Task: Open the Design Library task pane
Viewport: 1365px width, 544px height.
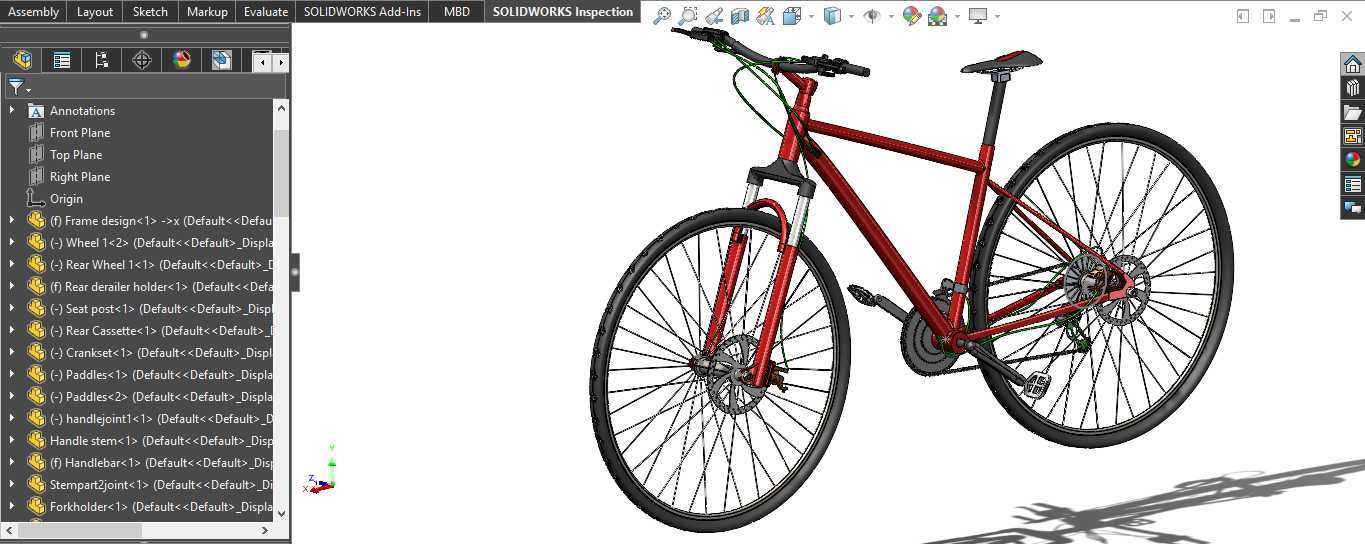Action: 1352,88
